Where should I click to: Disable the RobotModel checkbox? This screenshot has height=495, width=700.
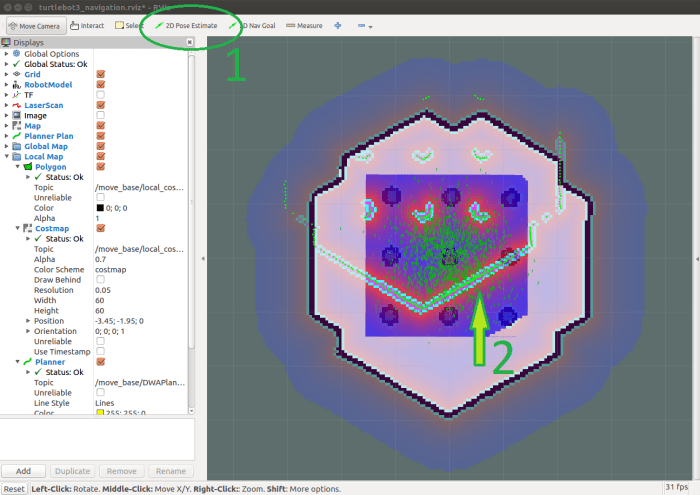(x=100, y=84)
